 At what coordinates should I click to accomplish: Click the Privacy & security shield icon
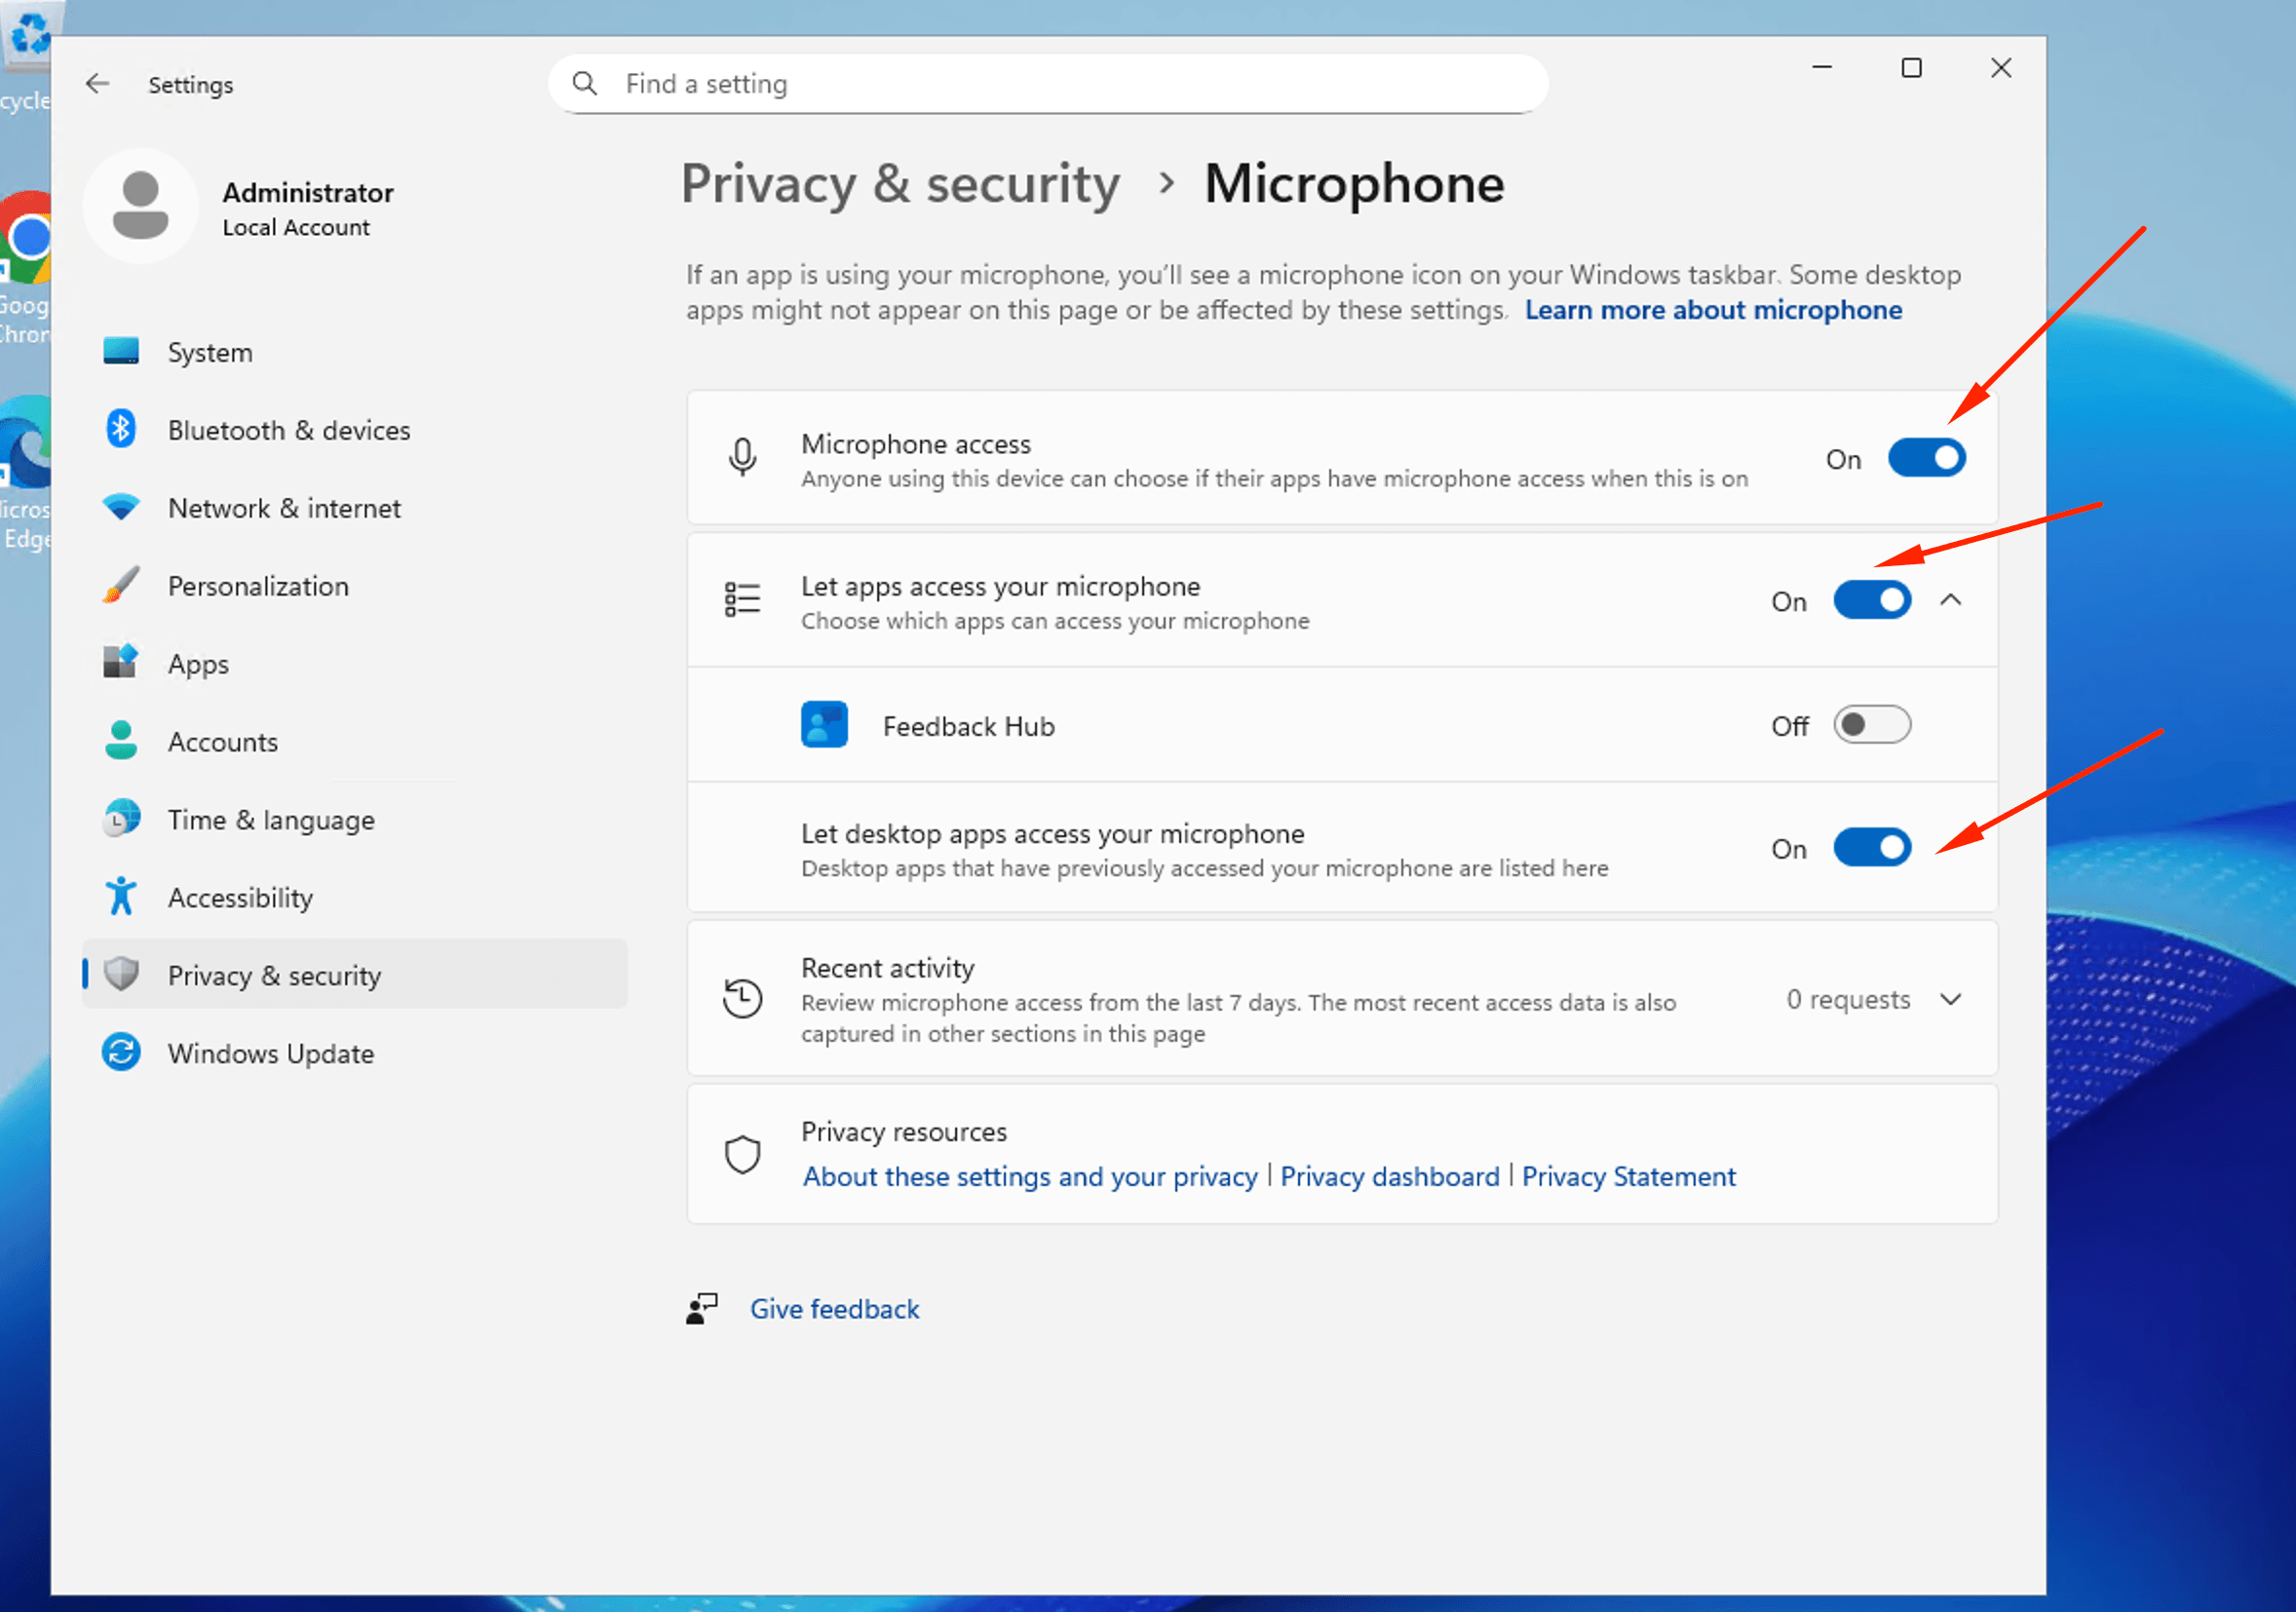point(121,975)
